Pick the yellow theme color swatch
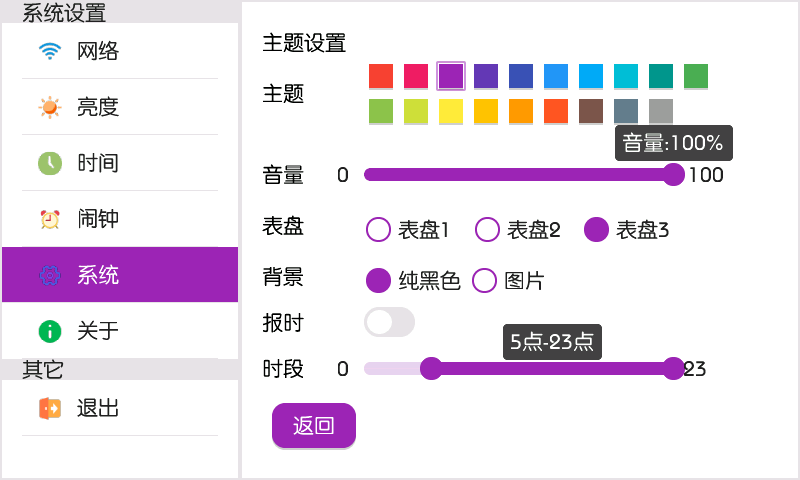This screenshot has width=800, height=480. click(x=451, y=111)
